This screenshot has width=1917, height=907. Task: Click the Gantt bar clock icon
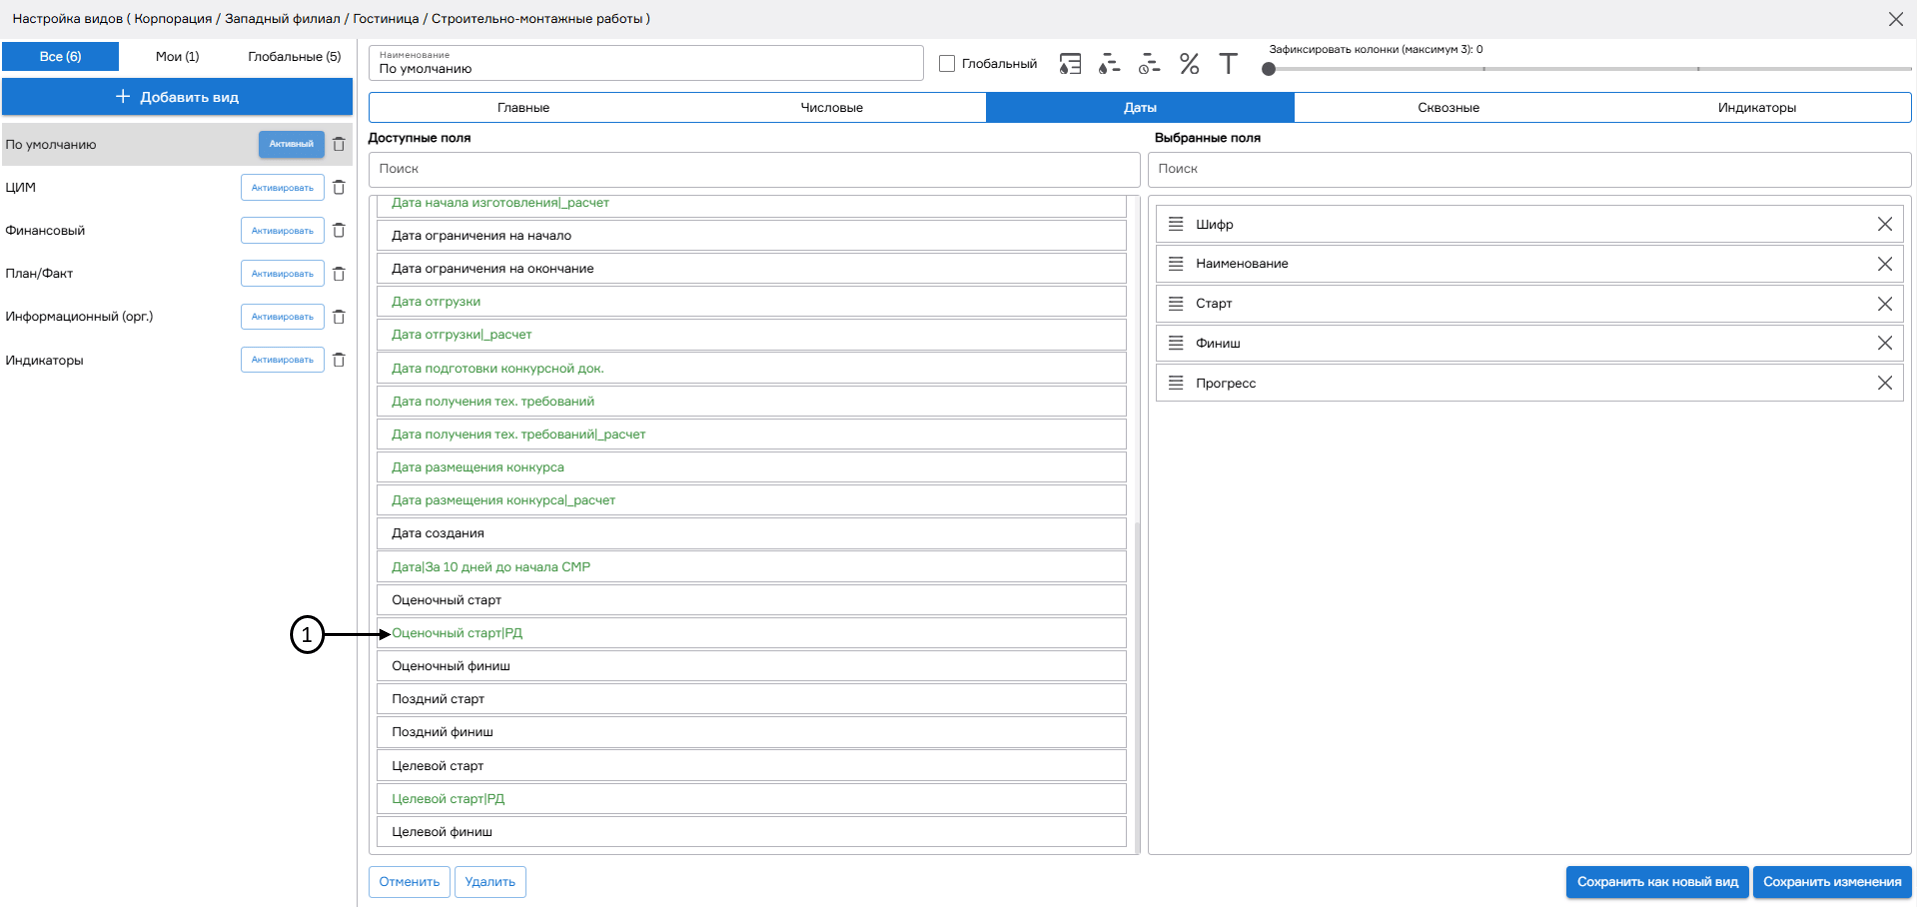pyautogui.click(x=1149, y=65)
